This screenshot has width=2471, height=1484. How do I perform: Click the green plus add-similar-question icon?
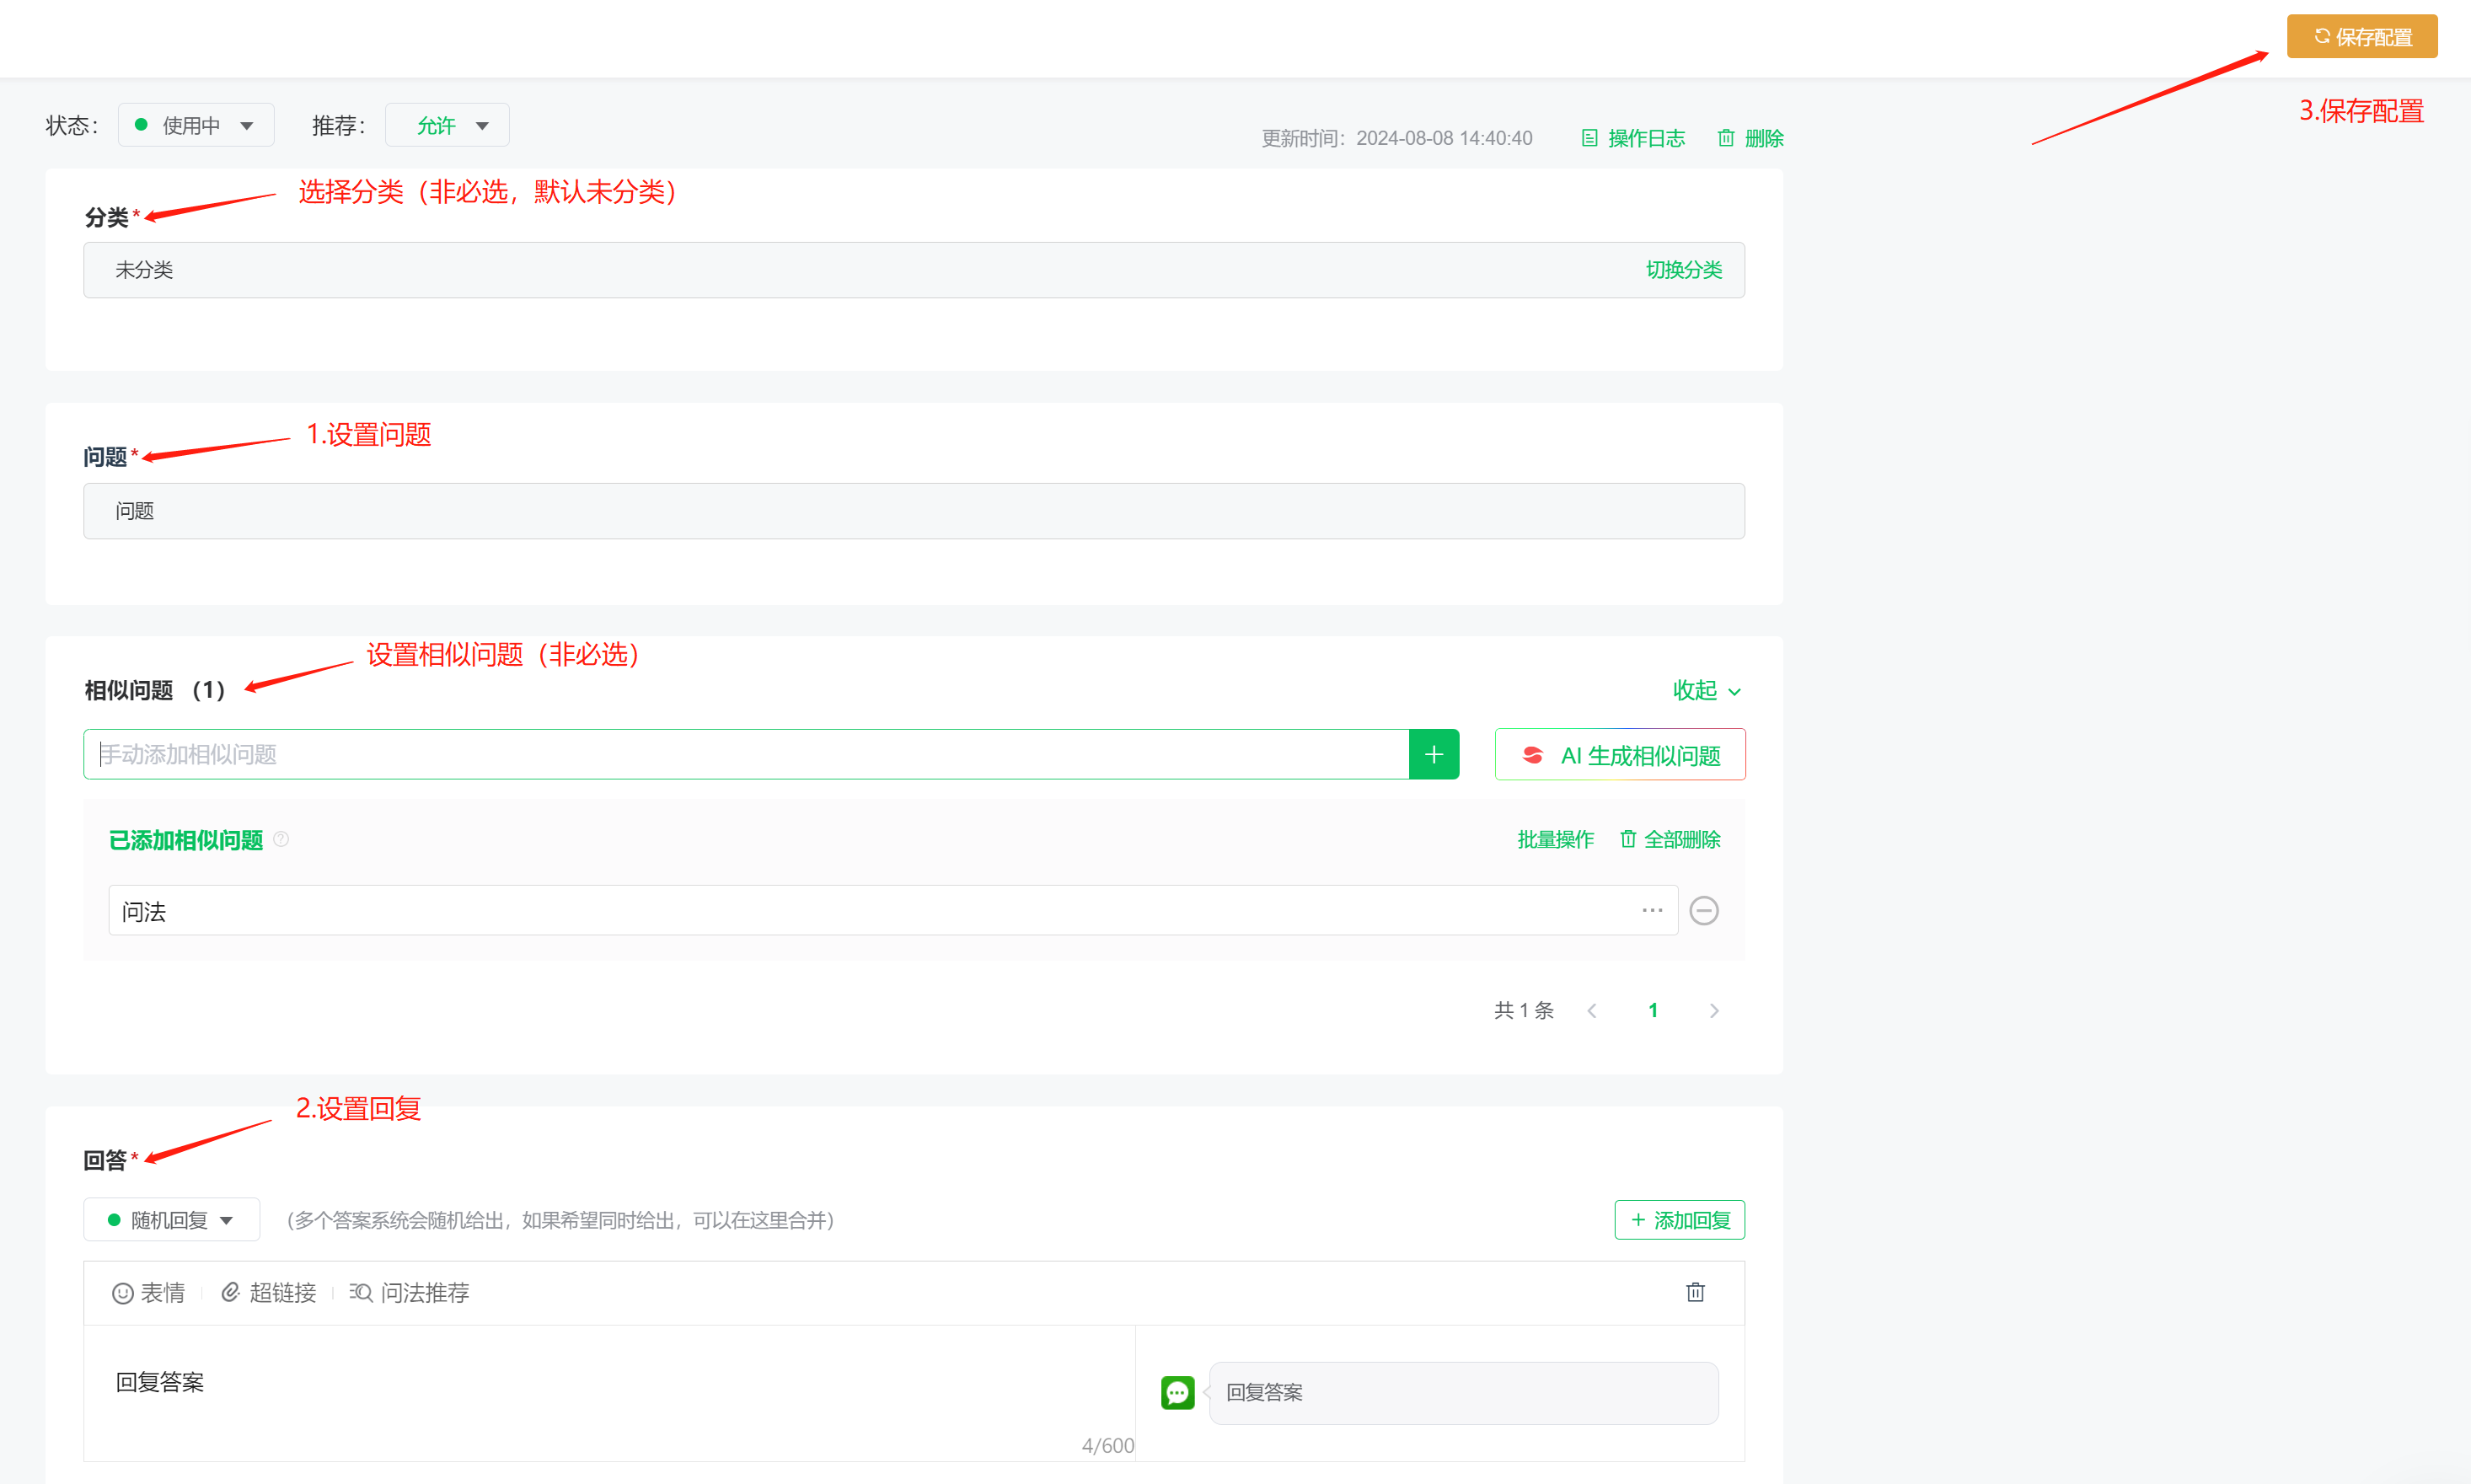[1433, 754]
